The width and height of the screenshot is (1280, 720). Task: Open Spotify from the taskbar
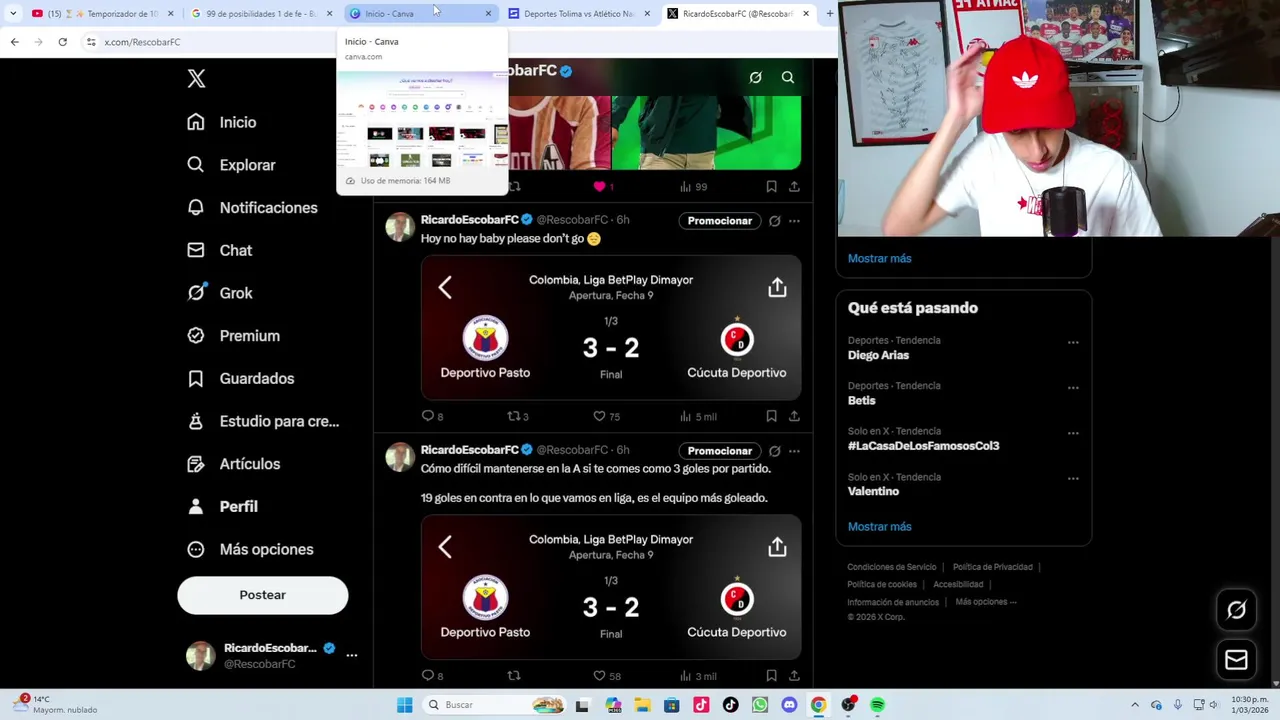coord(877,705)
